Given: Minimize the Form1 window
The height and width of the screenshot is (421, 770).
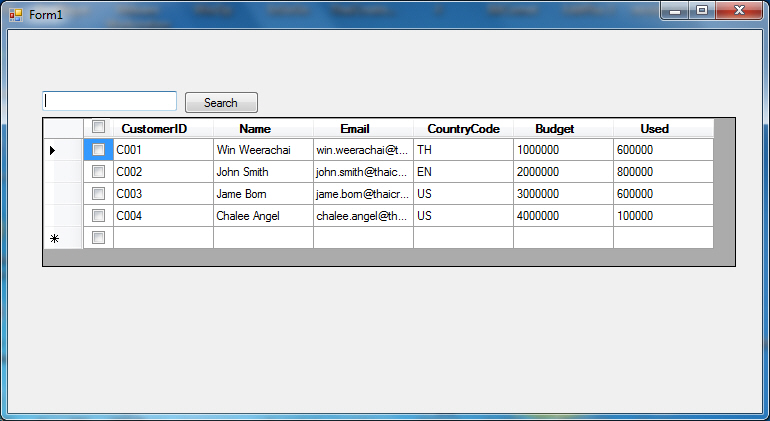Looking at the screenshot, I should point(675,10).
